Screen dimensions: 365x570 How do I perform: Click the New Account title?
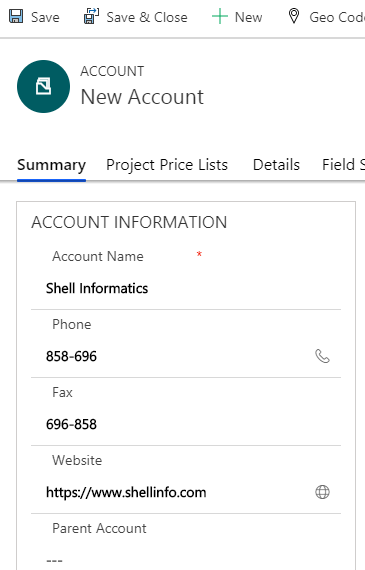(142, 97)
